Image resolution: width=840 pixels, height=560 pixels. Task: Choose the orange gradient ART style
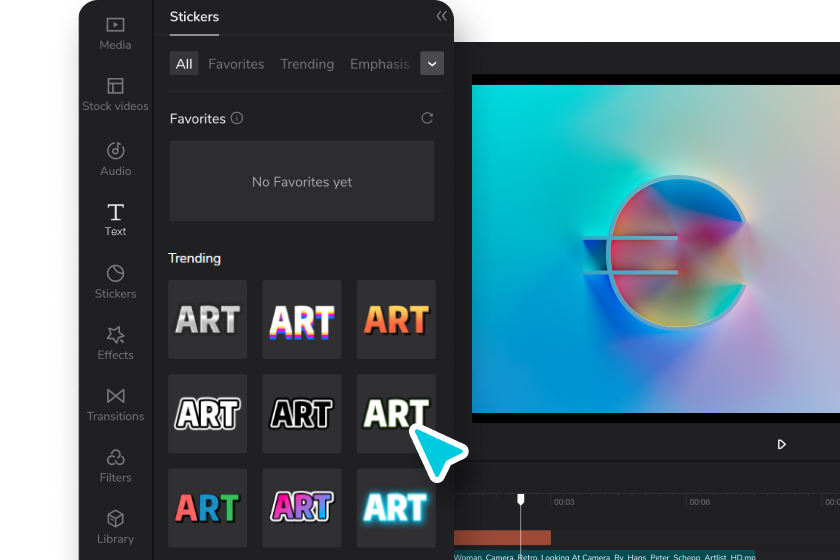pyautogui.click(x=396, y=319)
